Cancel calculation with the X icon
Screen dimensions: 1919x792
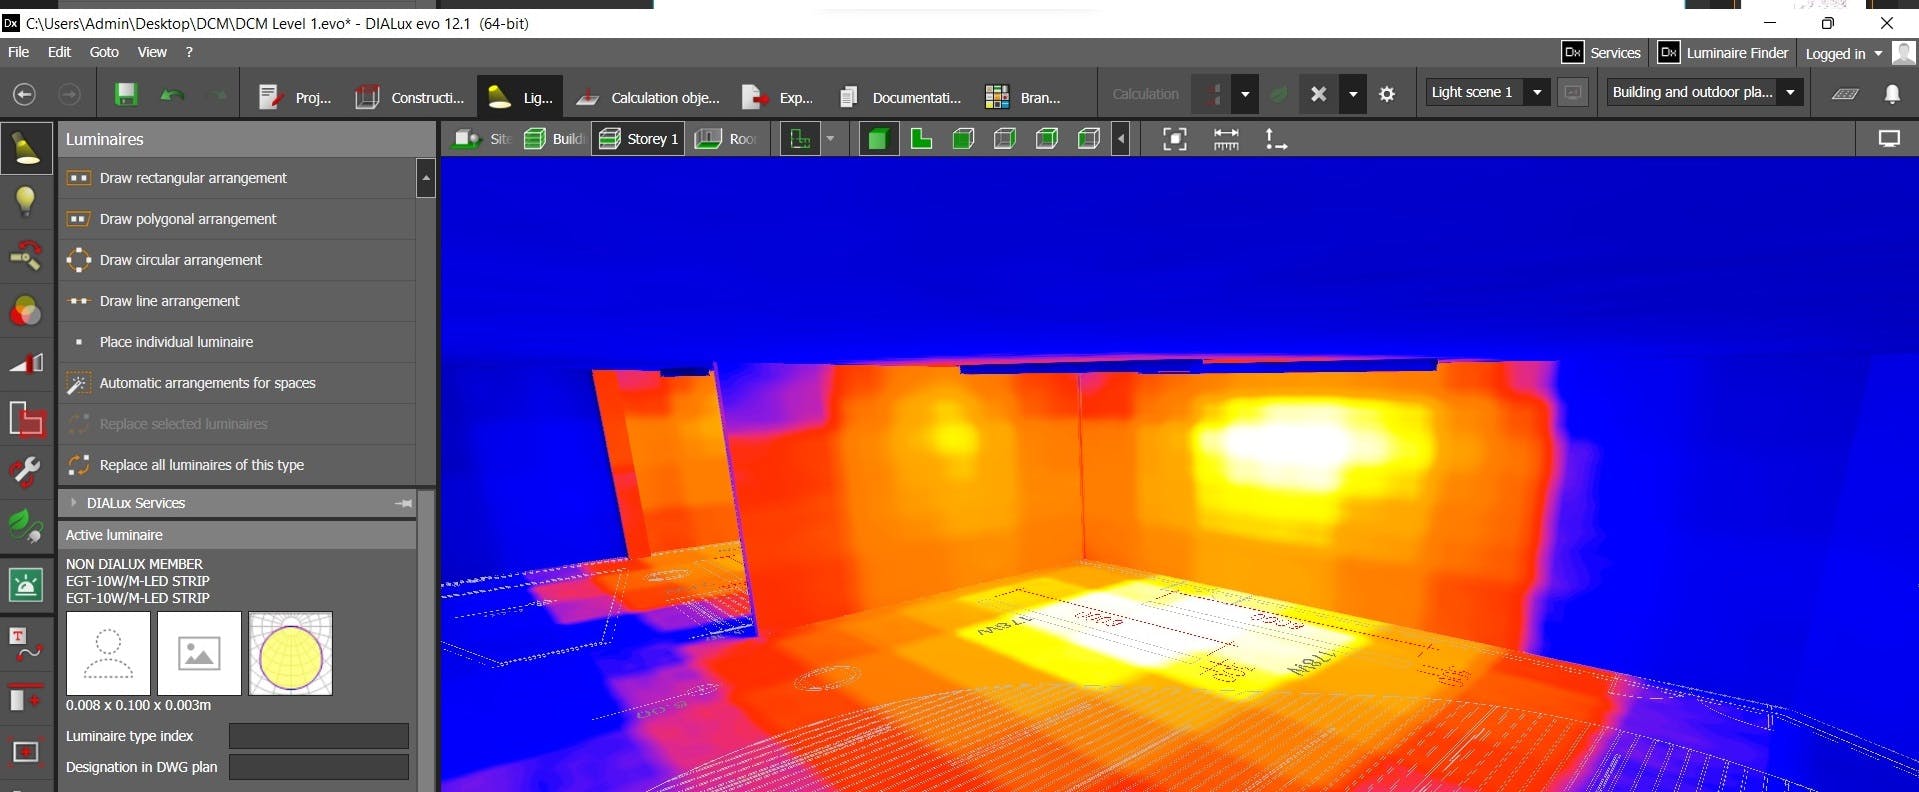pyautogui.click(x=1319, y=94)
